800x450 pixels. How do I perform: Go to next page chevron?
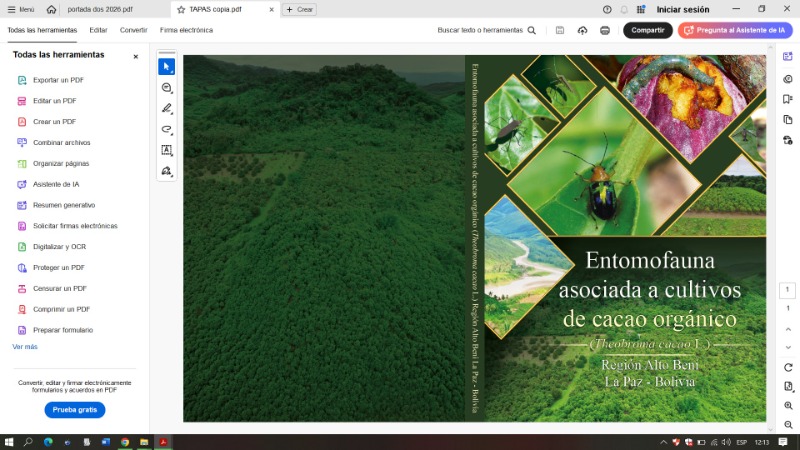click(x=788, y=347)
